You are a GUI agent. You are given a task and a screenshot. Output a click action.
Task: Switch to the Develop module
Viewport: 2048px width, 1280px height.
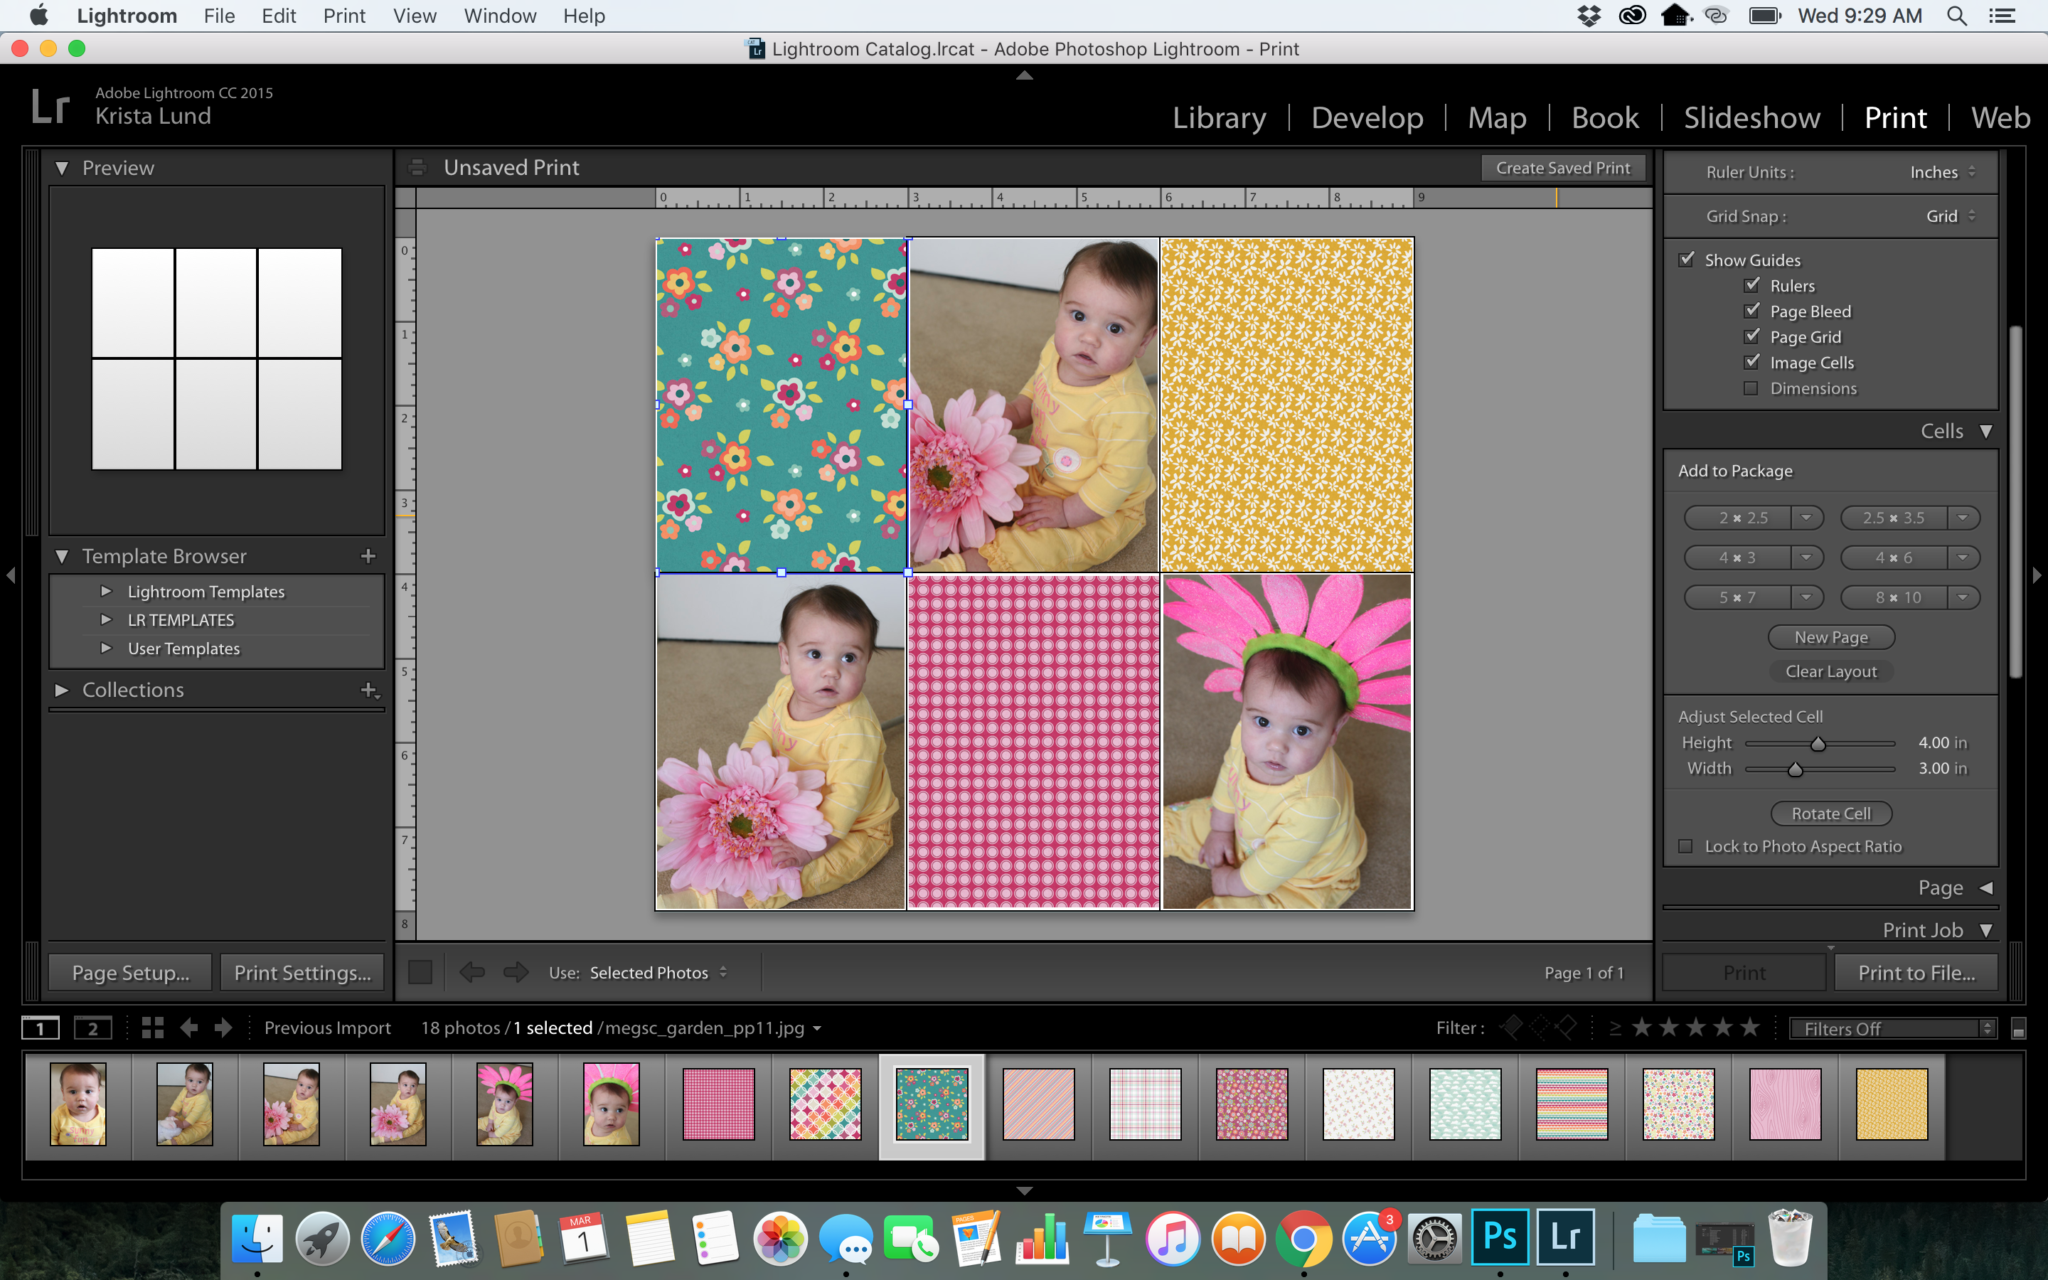click(x=1366, y=117)
